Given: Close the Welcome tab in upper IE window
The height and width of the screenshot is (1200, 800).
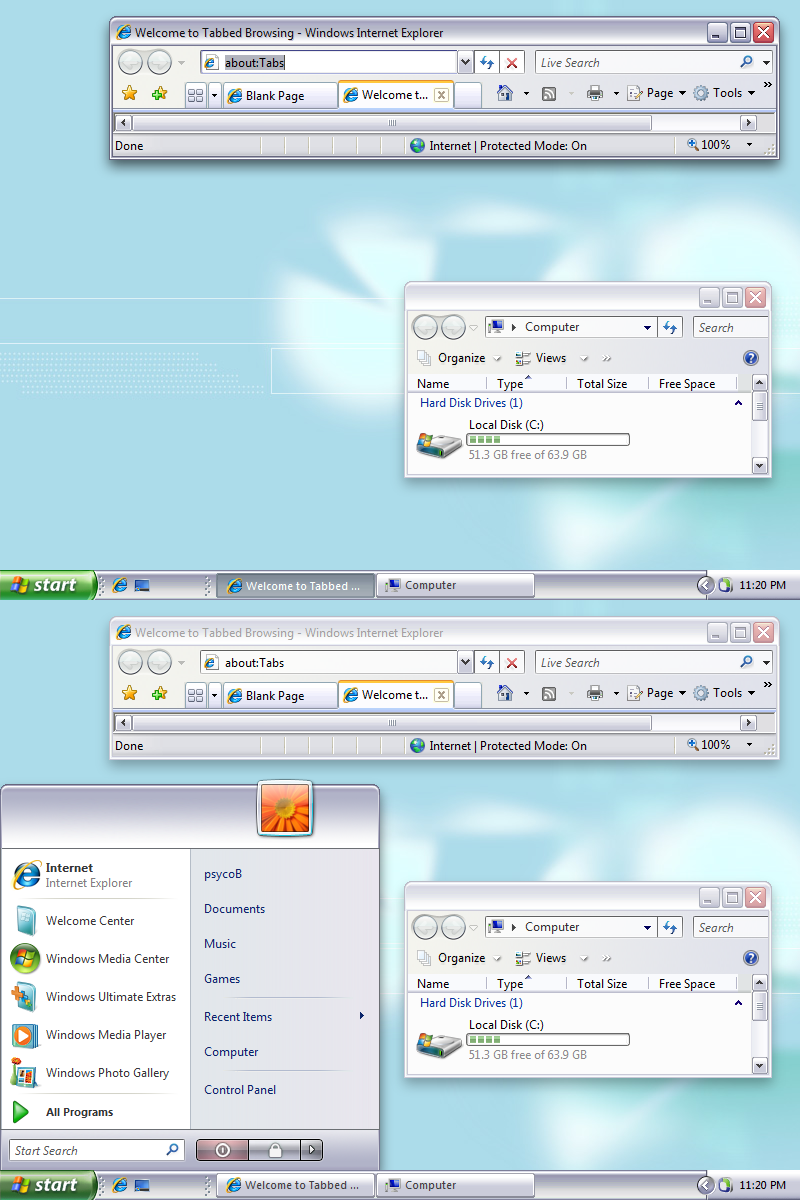Looking at the screenshot, I should click(442, 96).
